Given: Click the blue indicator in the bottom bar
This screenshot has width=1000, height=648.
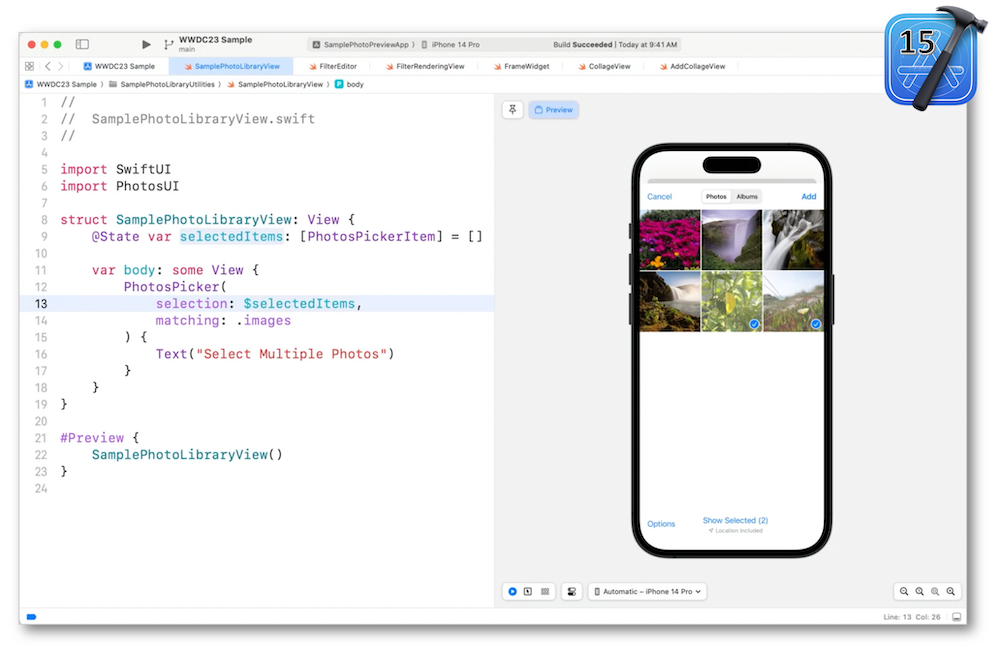Looking at the screenshot, I should click(x=31, y=617).
